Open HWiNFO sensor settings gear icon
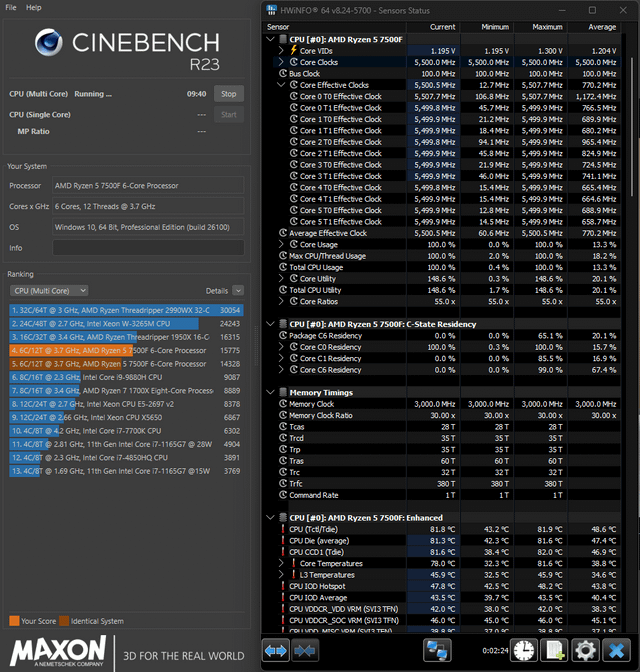640x672 pixels. coord(585,651)
